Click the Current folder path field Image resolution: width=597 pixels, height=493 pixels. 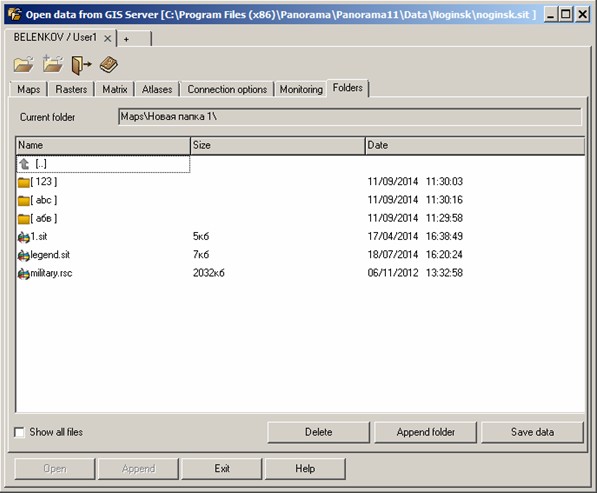[x=350, y=117]
